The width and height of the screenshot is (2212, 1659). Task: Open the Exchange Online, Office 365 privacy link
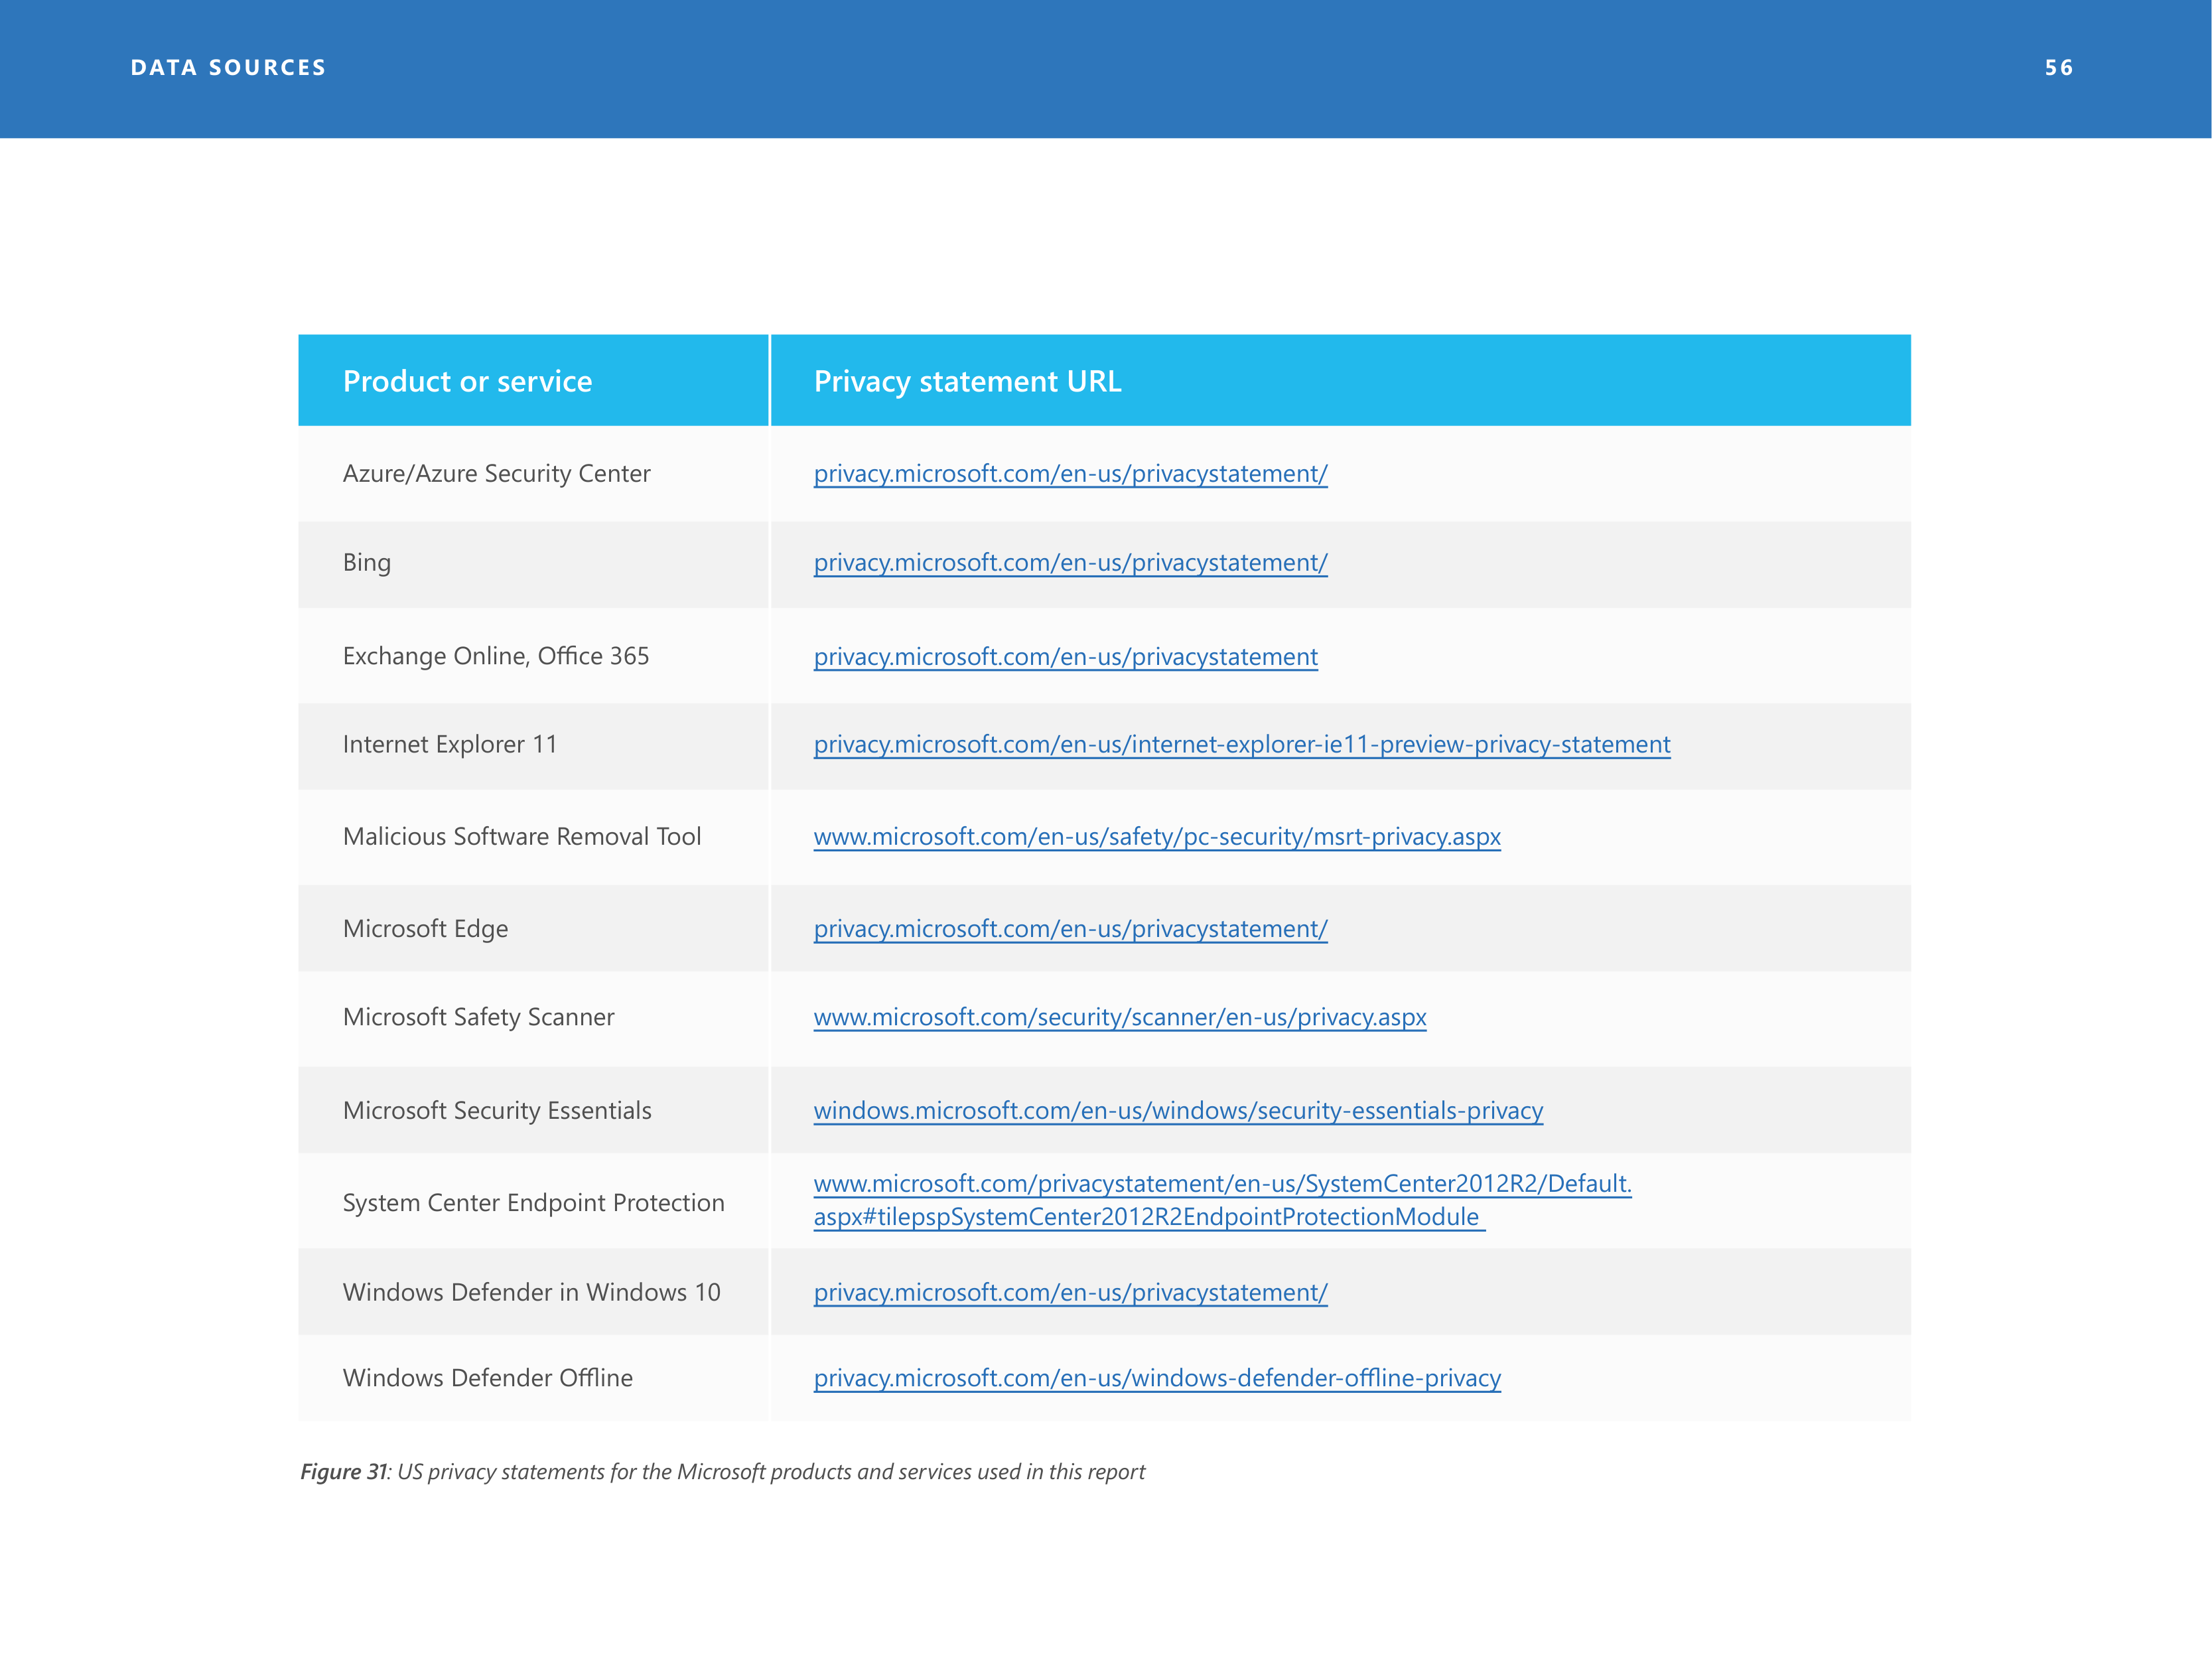1065,657
